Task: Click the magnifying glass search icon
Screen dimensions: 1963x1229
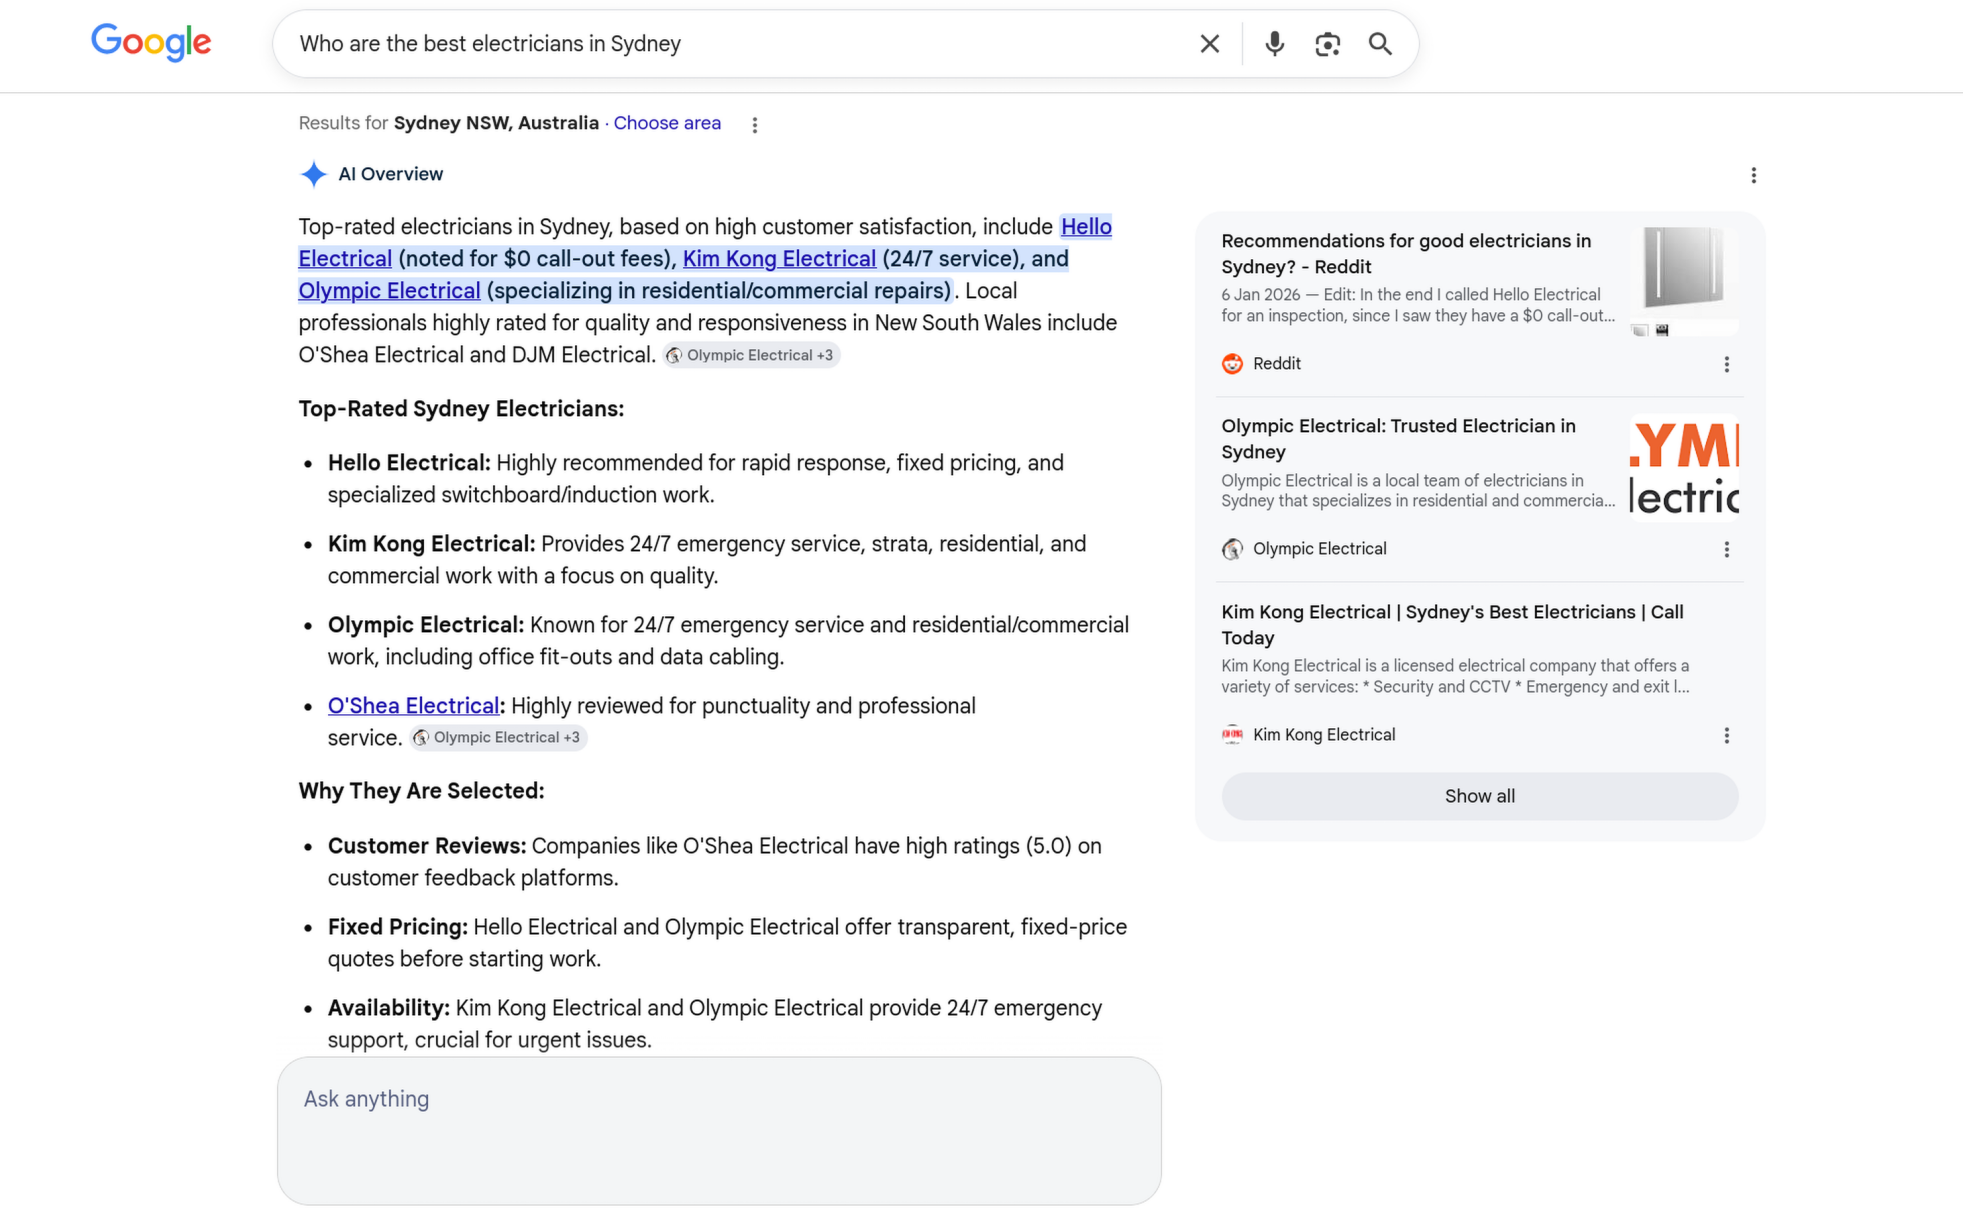Action: 1380,44
